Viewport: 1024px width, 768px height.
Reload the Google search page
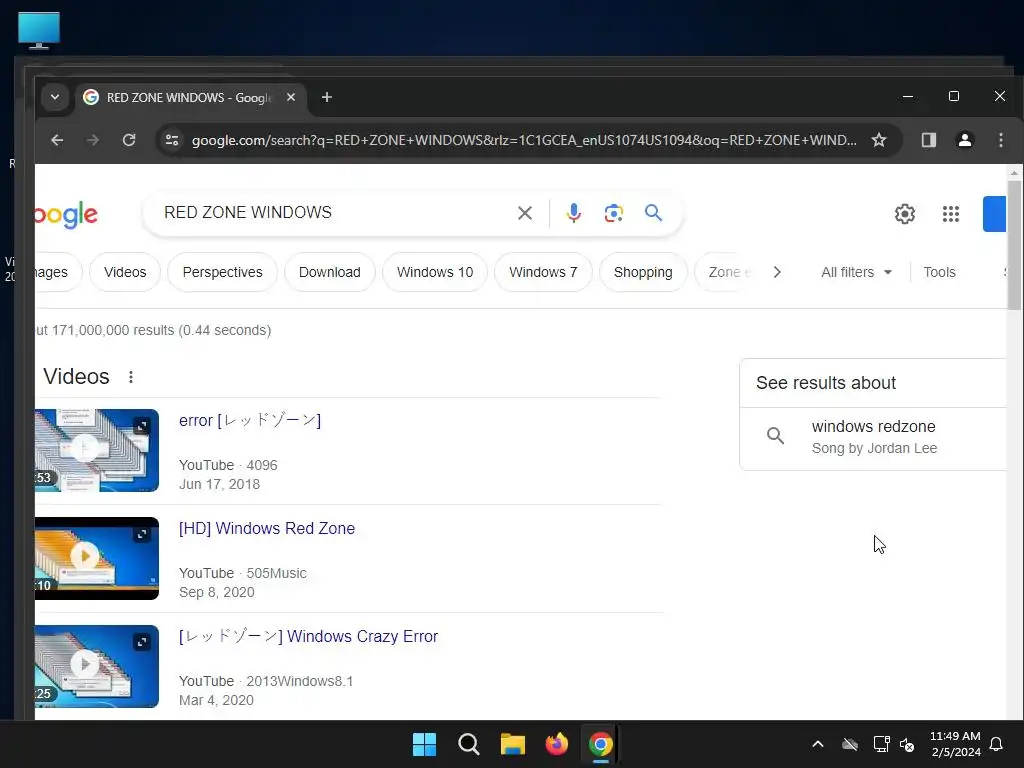tap(129, 140)
